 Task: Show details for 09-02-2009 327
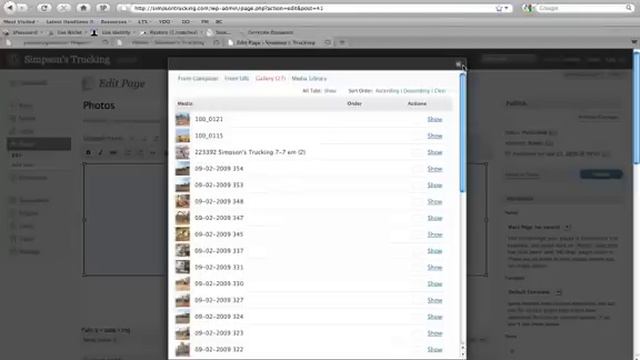coord(435,300)
